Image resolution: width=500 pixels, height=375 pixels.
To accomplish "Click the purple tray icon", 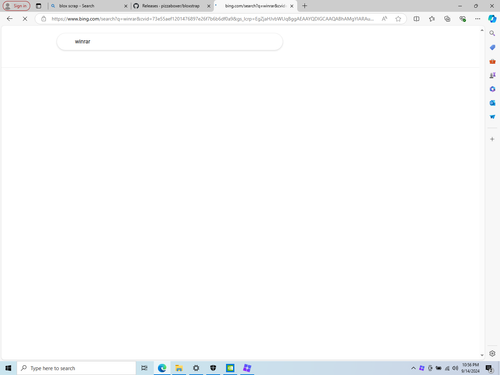I will pos(422,368).
